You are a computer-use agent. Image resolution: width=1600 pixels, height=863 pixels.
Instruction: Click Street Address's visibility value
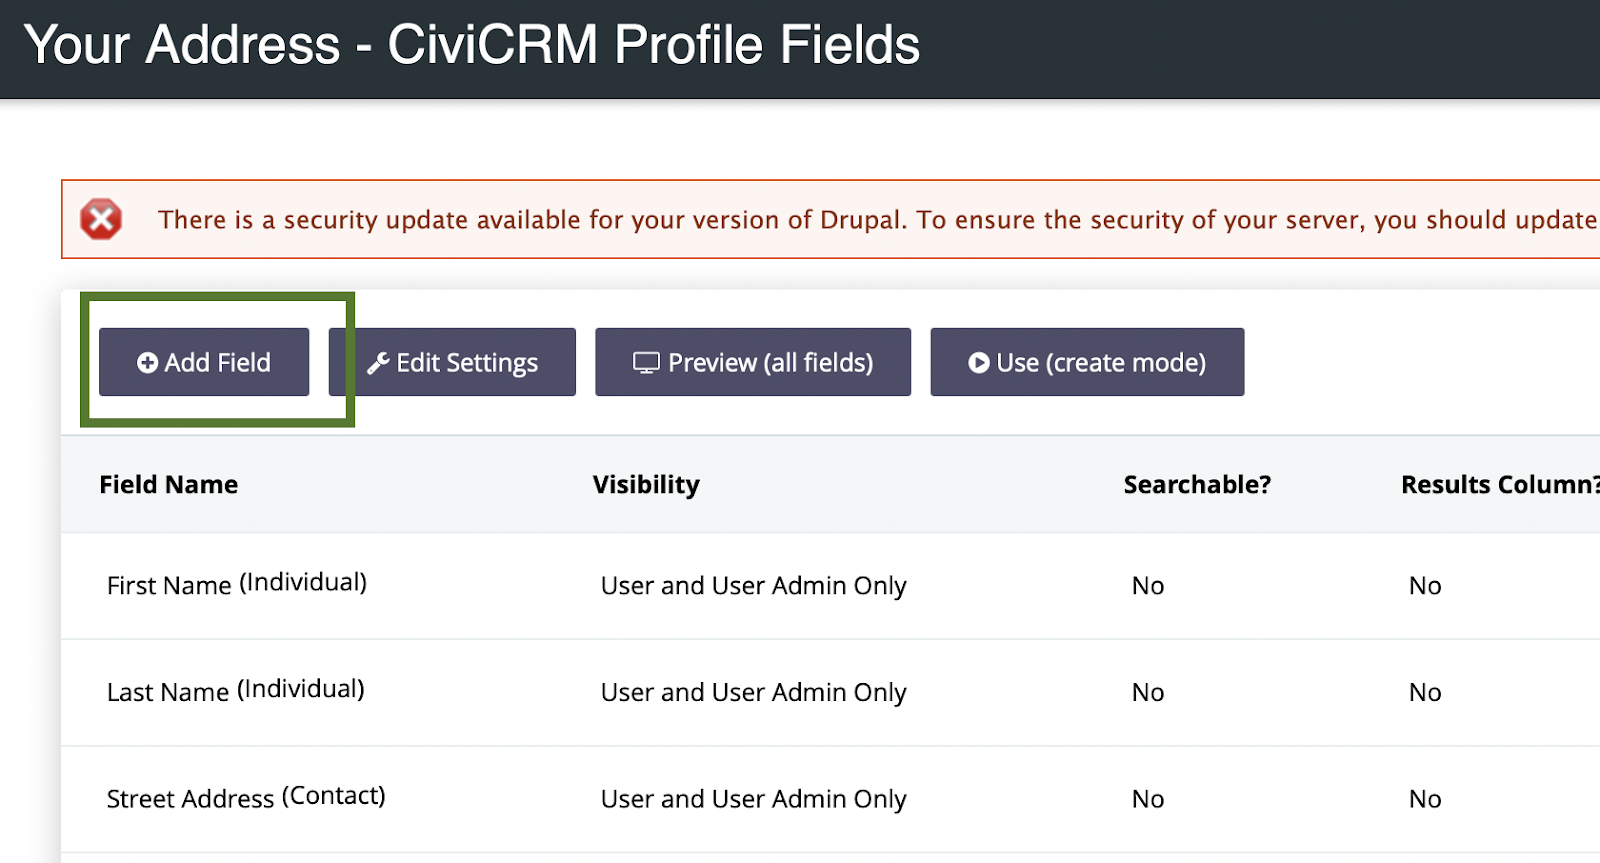pos(753,799)
